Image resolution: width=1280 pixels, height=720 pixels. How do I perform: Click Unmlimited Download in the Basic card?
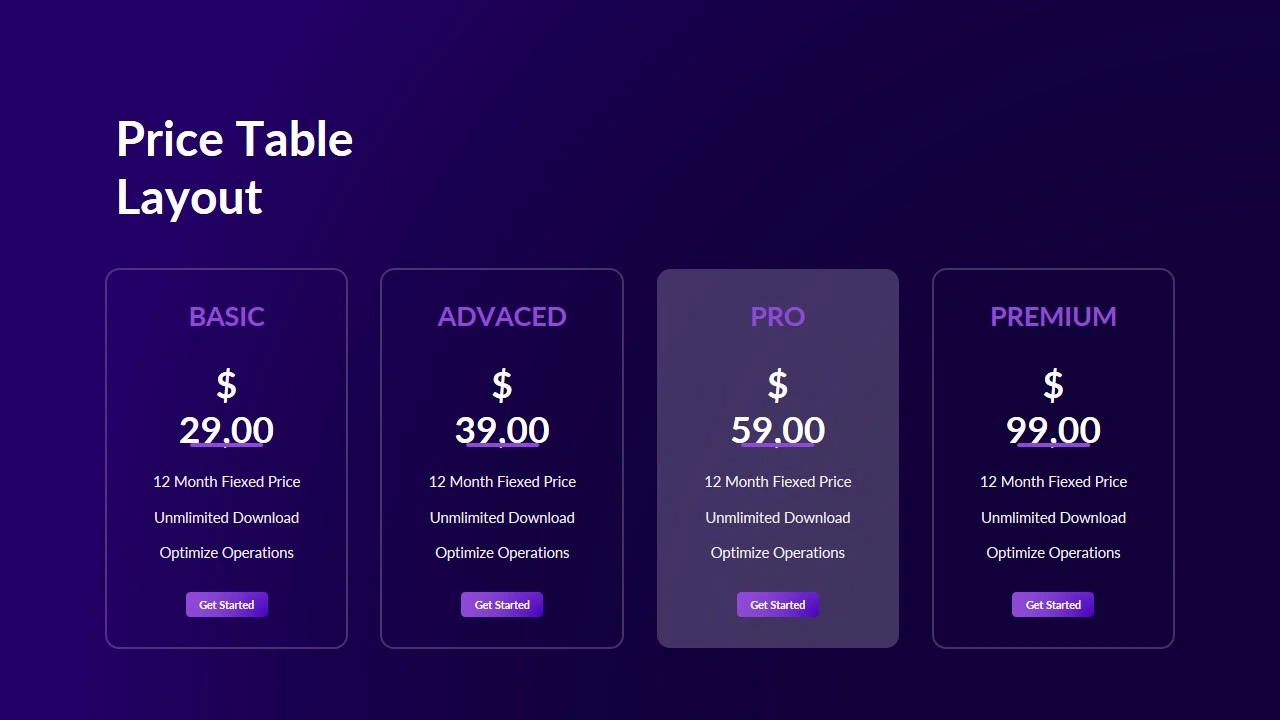coord(227,518)
